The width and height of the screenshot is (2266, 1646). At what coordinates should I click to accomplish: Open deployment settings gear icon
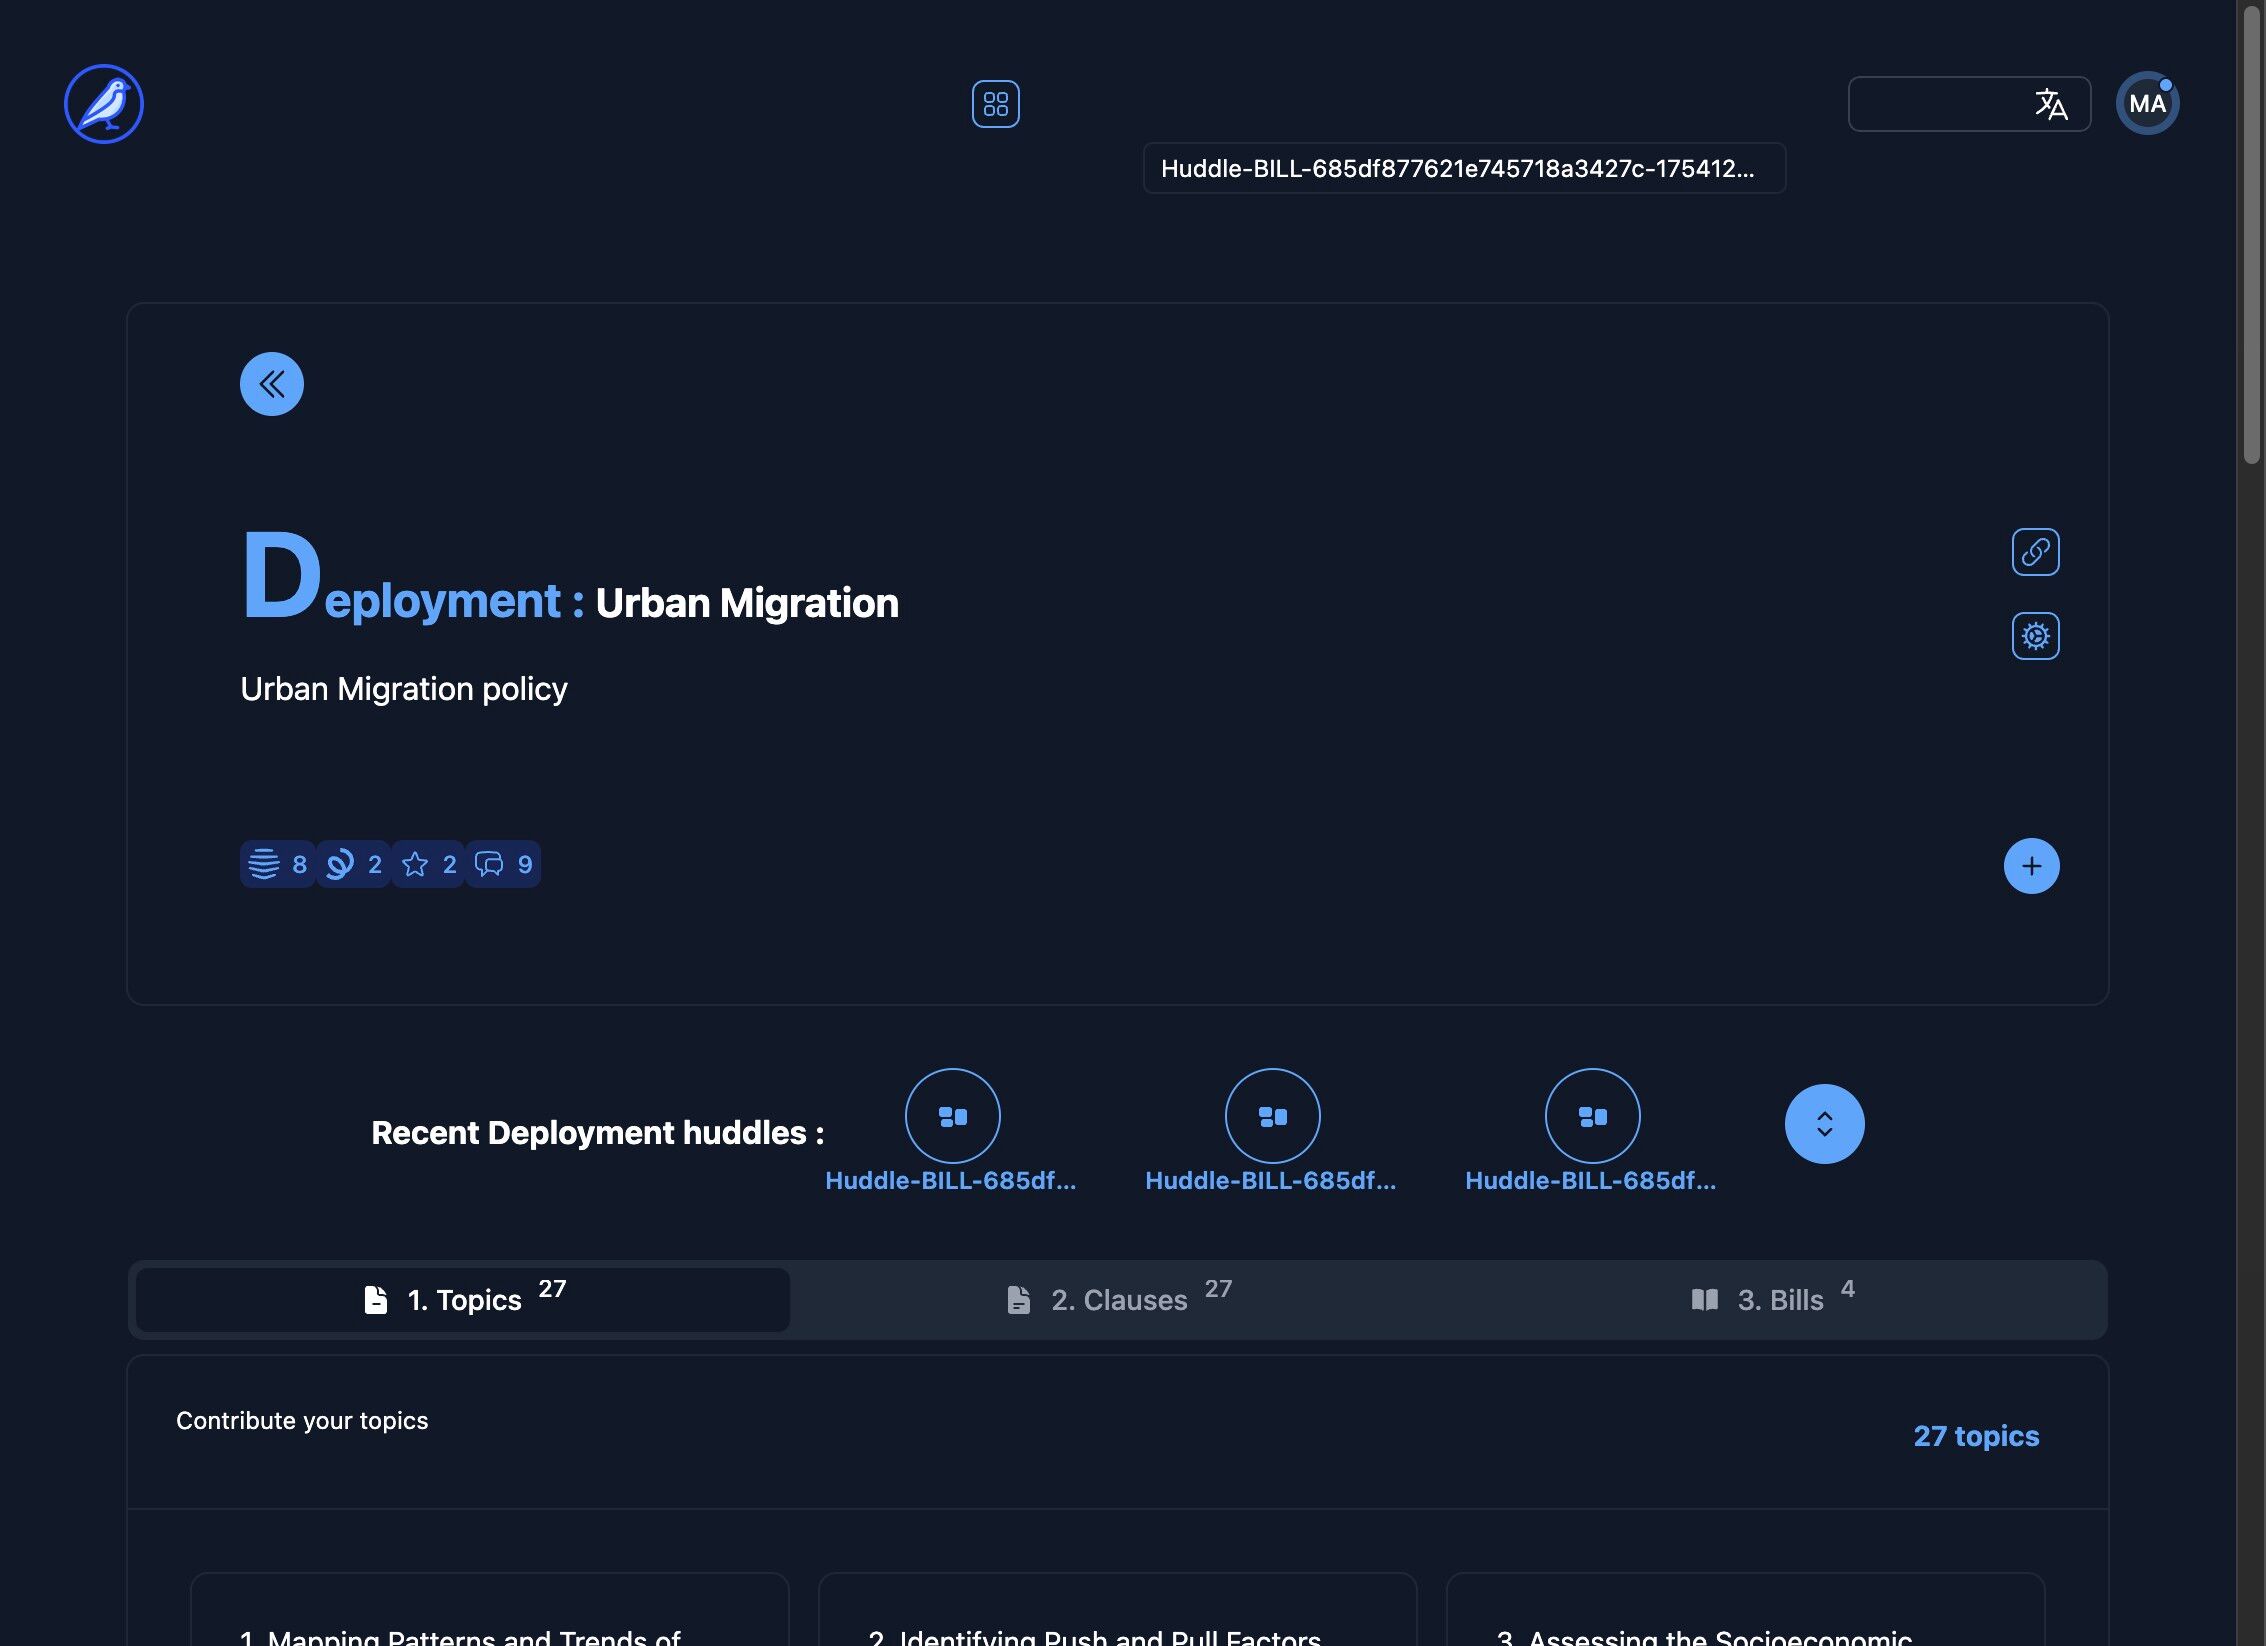(2035, 636)
